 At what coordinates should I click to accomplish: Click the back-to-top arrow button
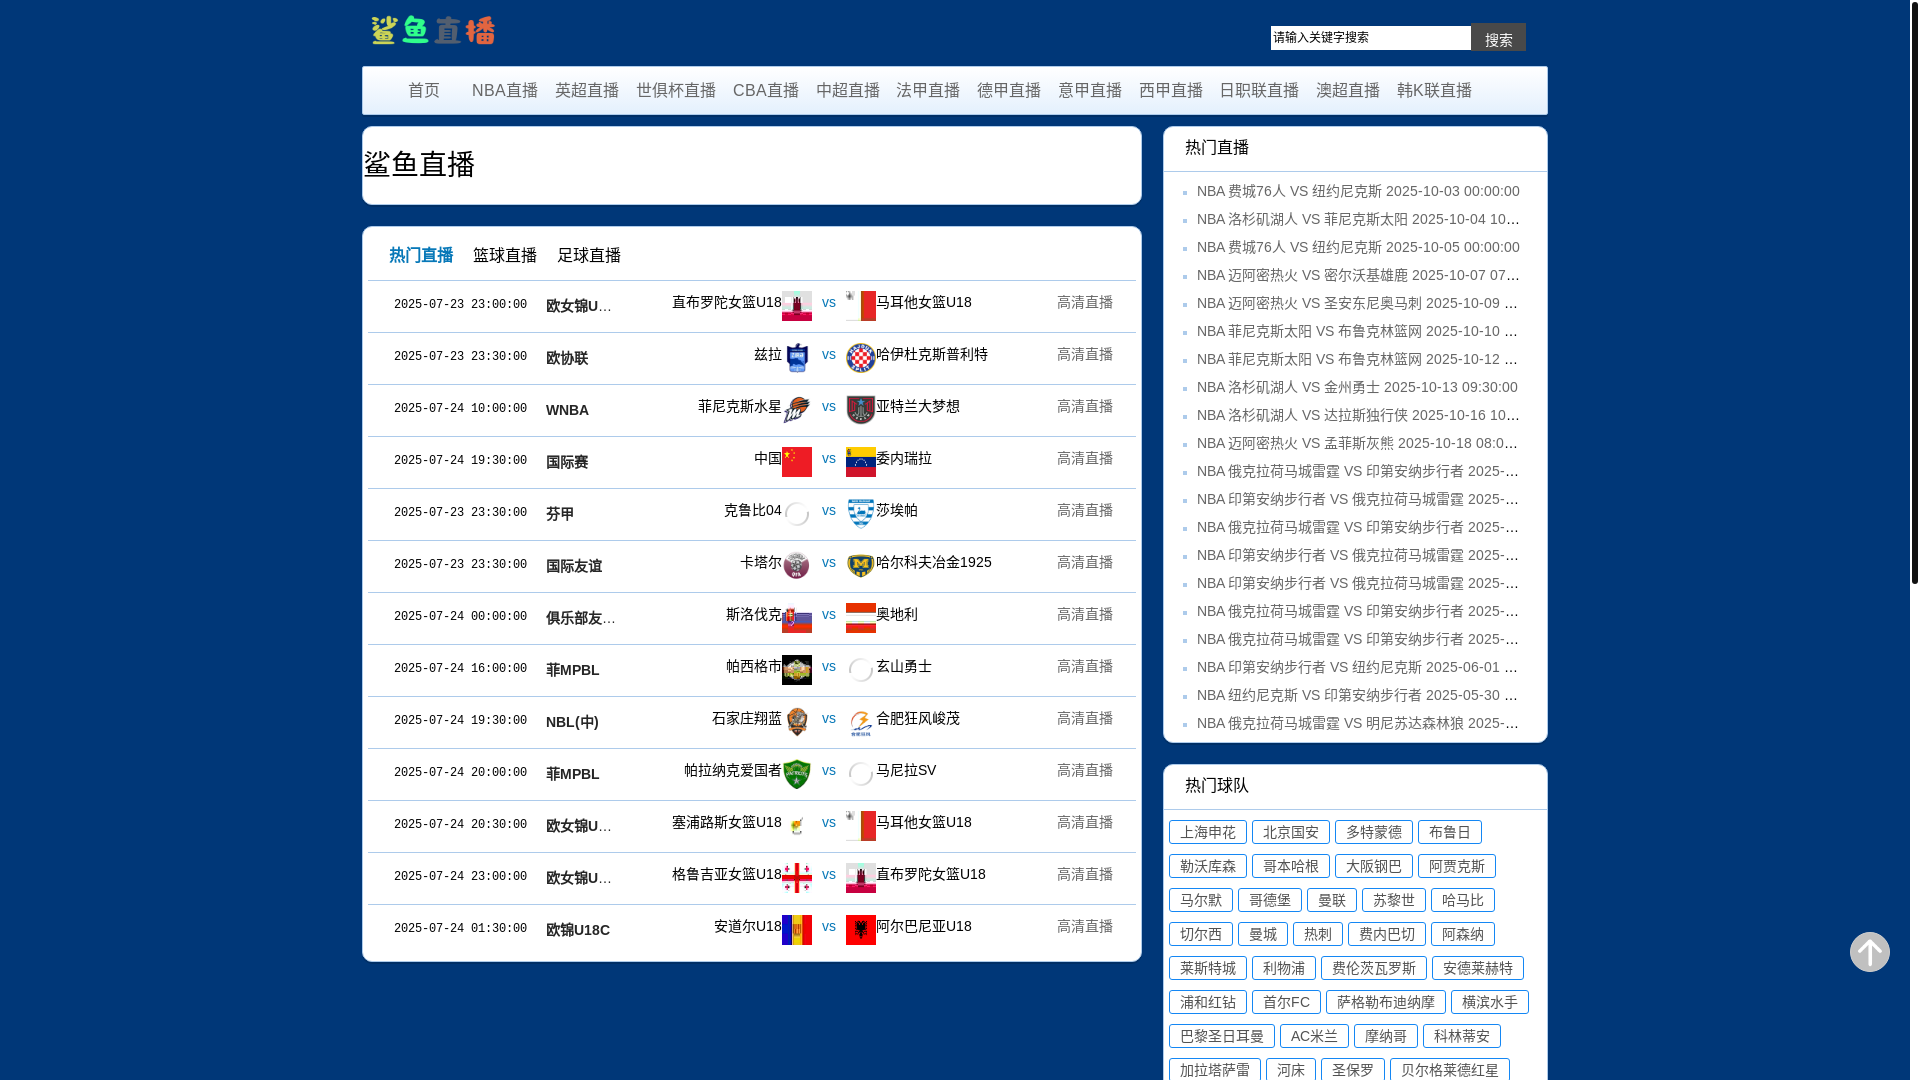[1869, 951]
